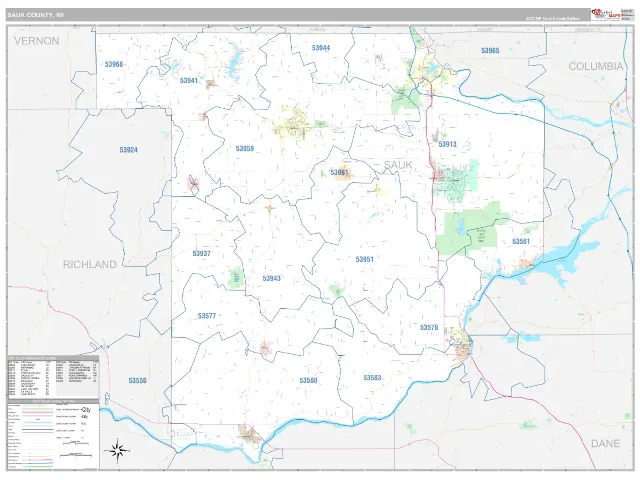Click the large "City" legend sample
This screenshot has width=640, height=480.
(x=86, y=409)
